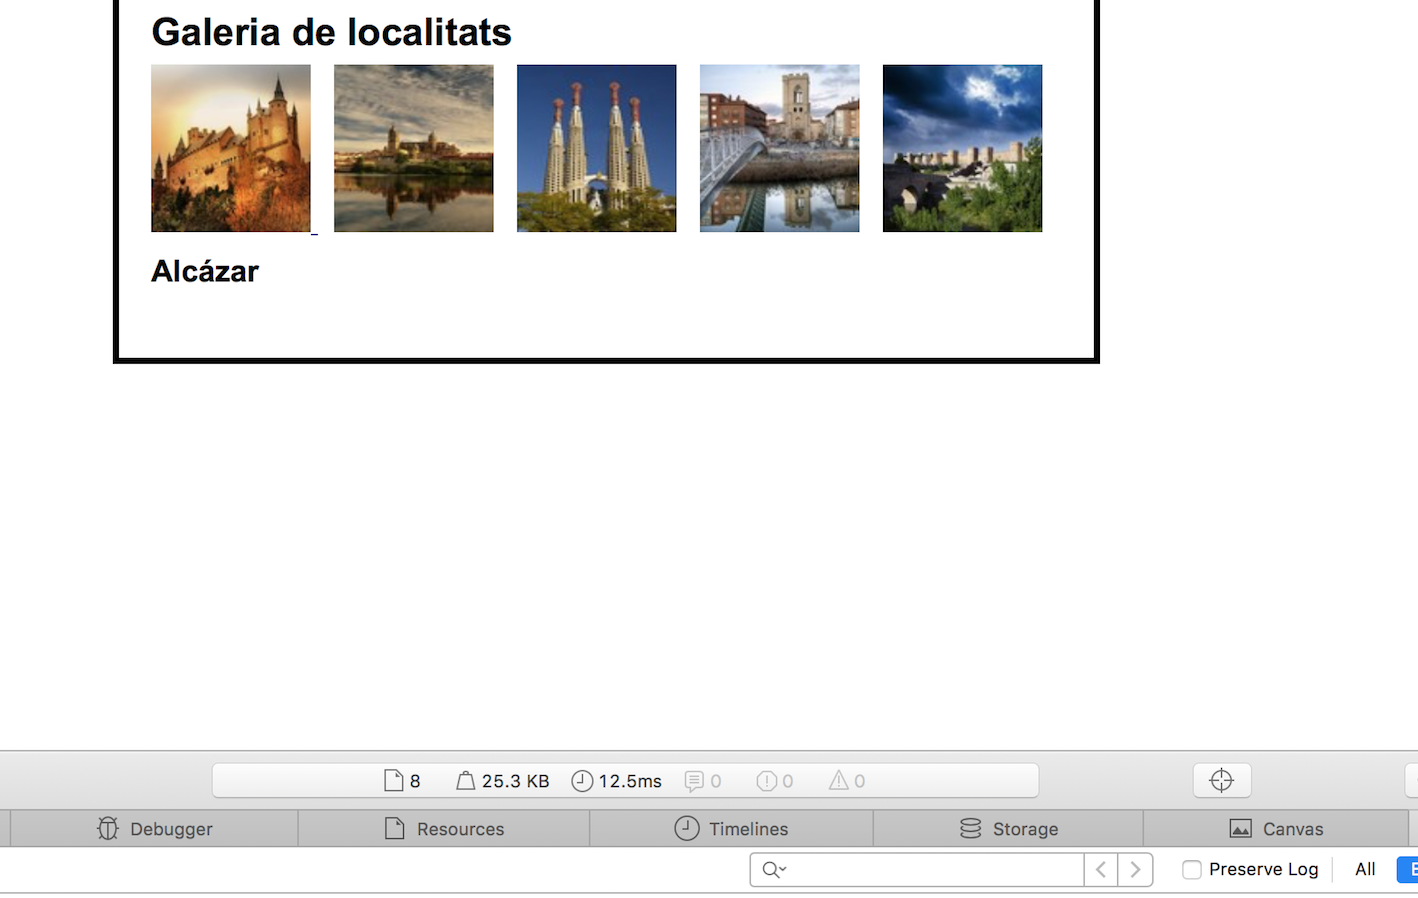The image size is (1418, 898).
Task: Open search options magnifier dropdown
Action: (774, 870)
